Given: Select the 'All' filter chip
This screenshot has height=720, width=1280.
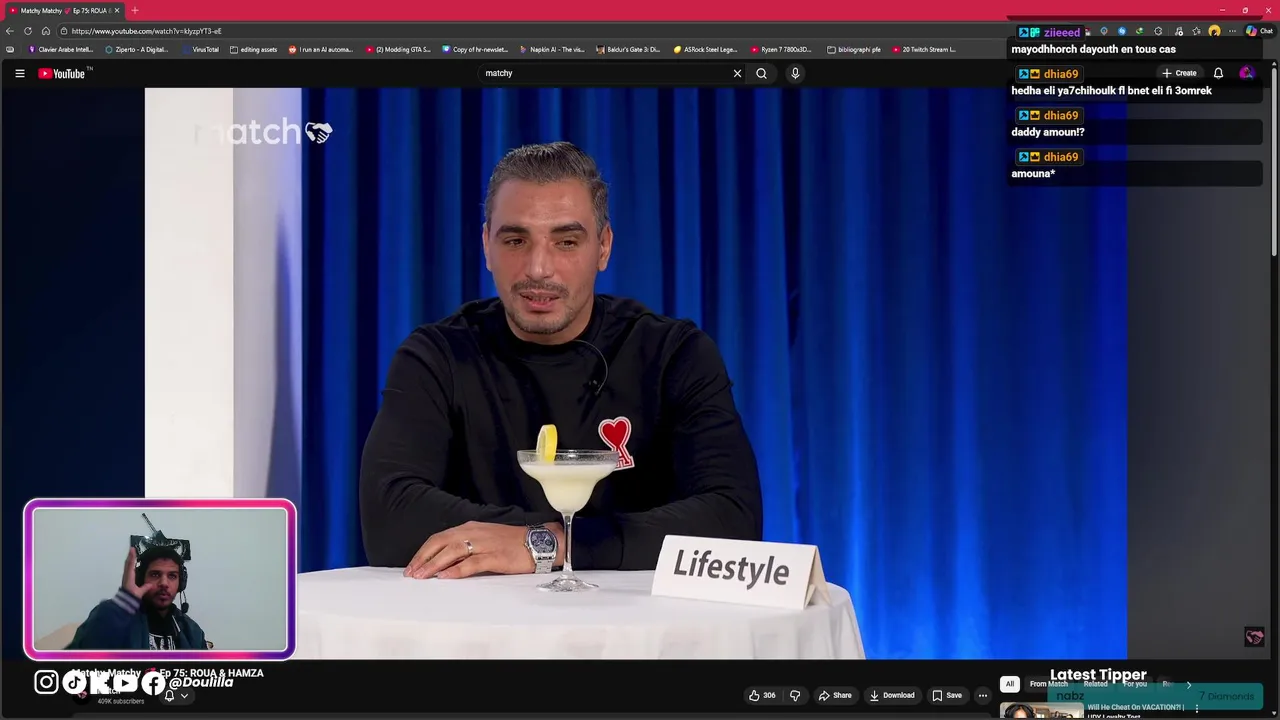Looking at the screenshot, I should [x=1010, y=684].
